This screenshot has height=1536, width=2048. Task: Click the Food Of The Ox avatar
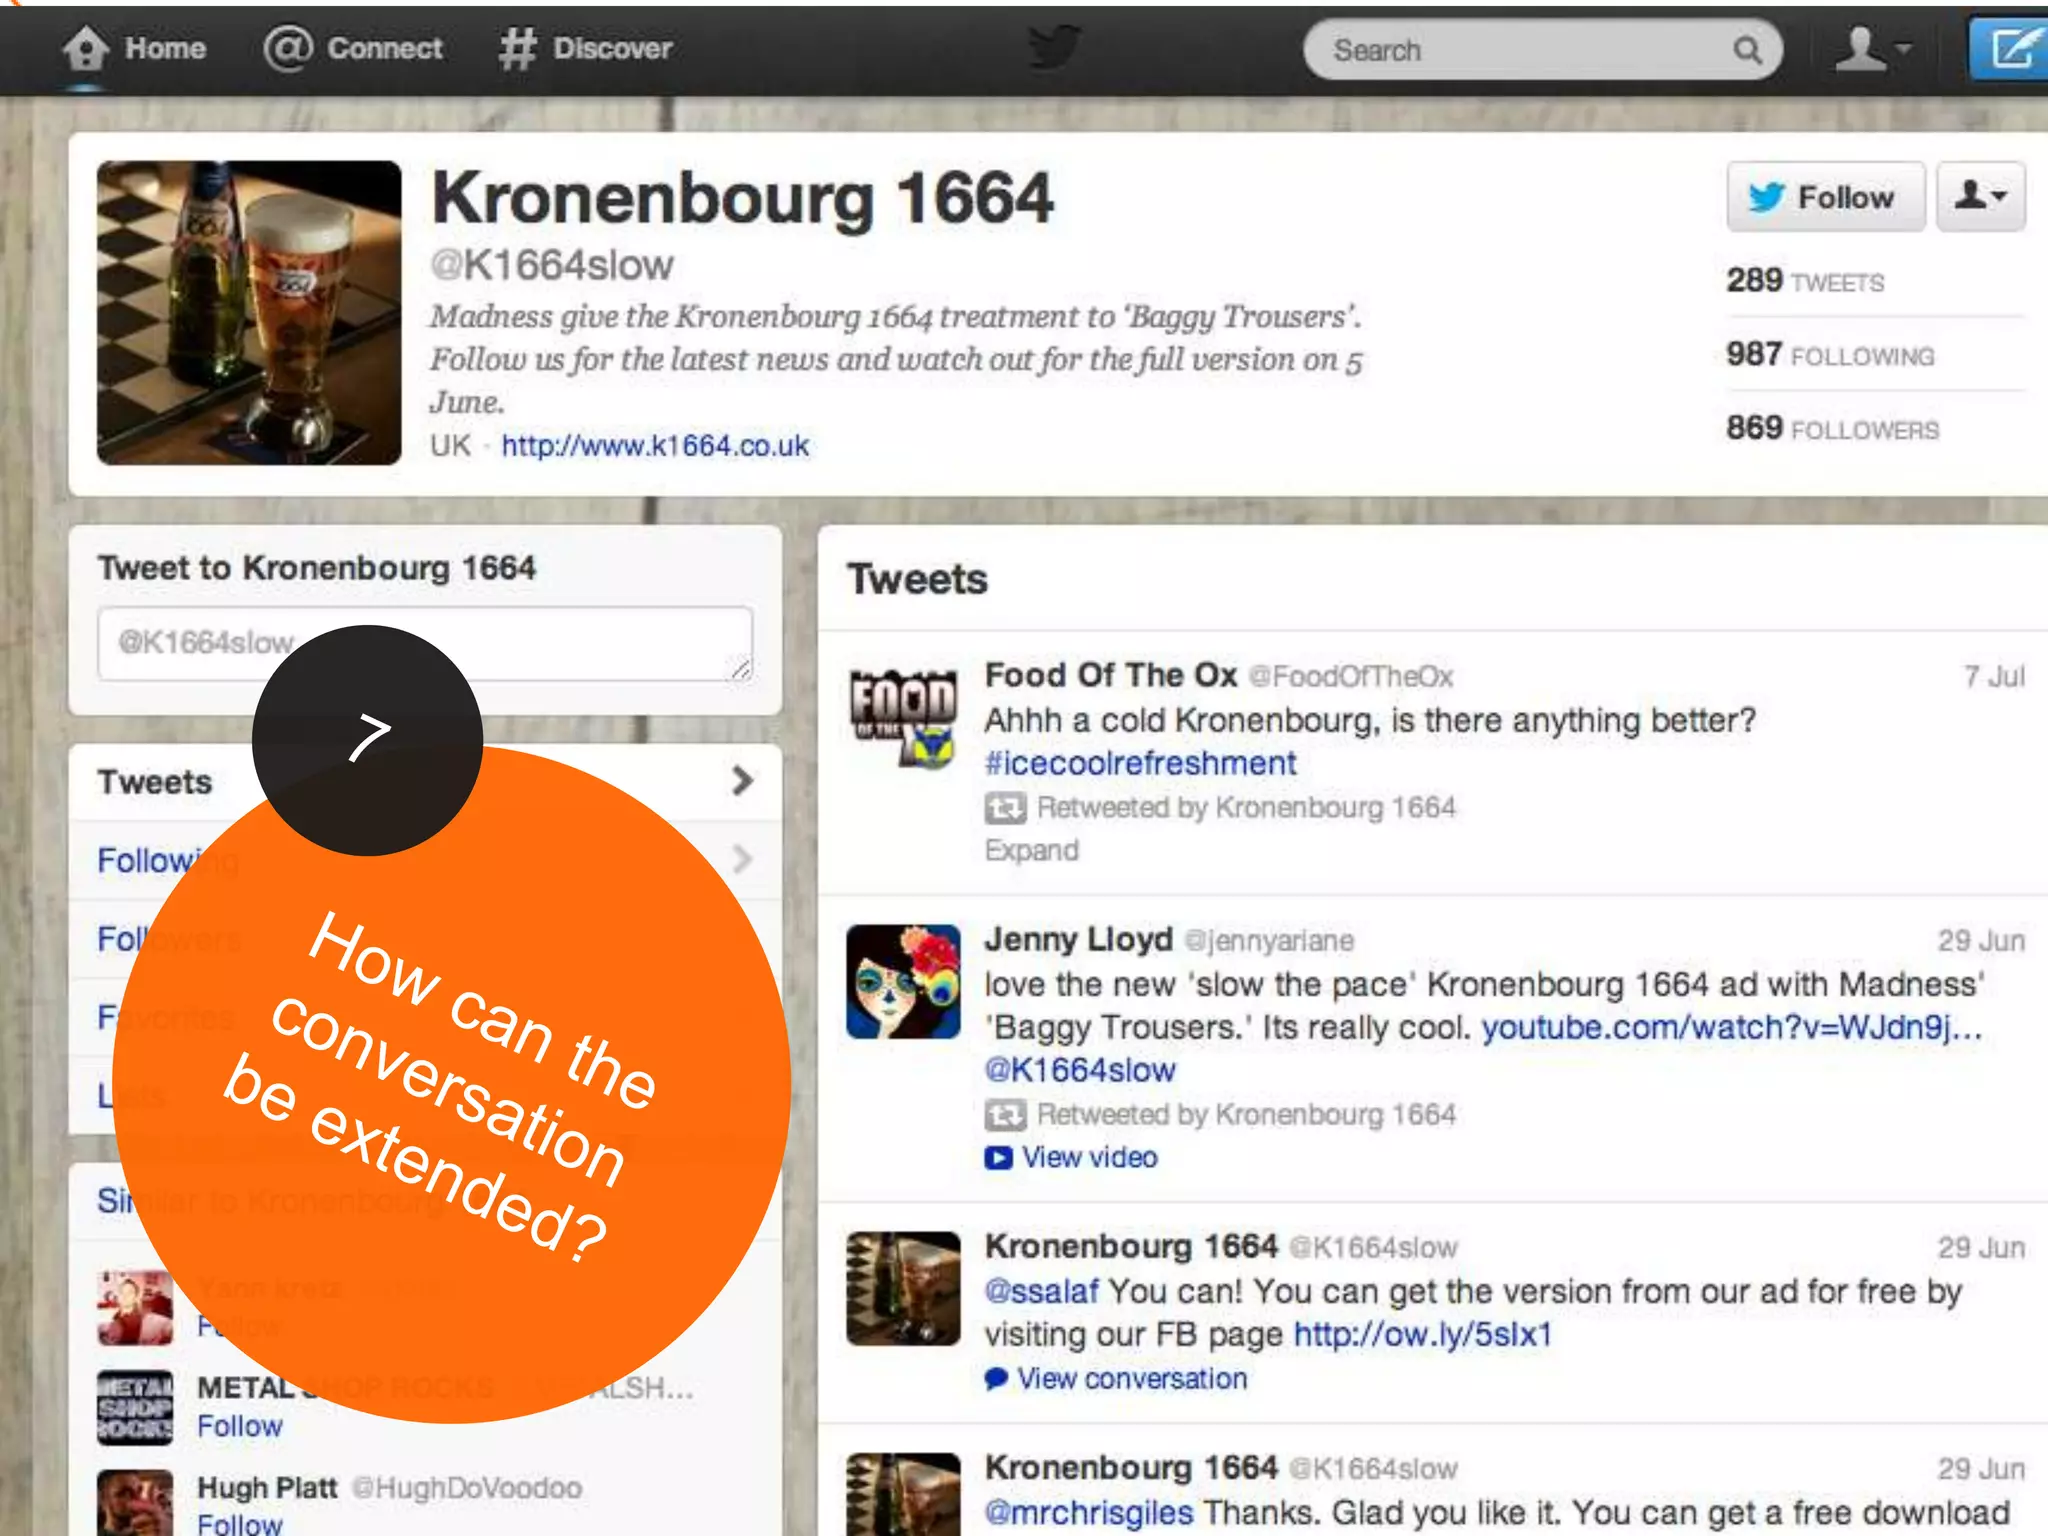tap(903, 719)
